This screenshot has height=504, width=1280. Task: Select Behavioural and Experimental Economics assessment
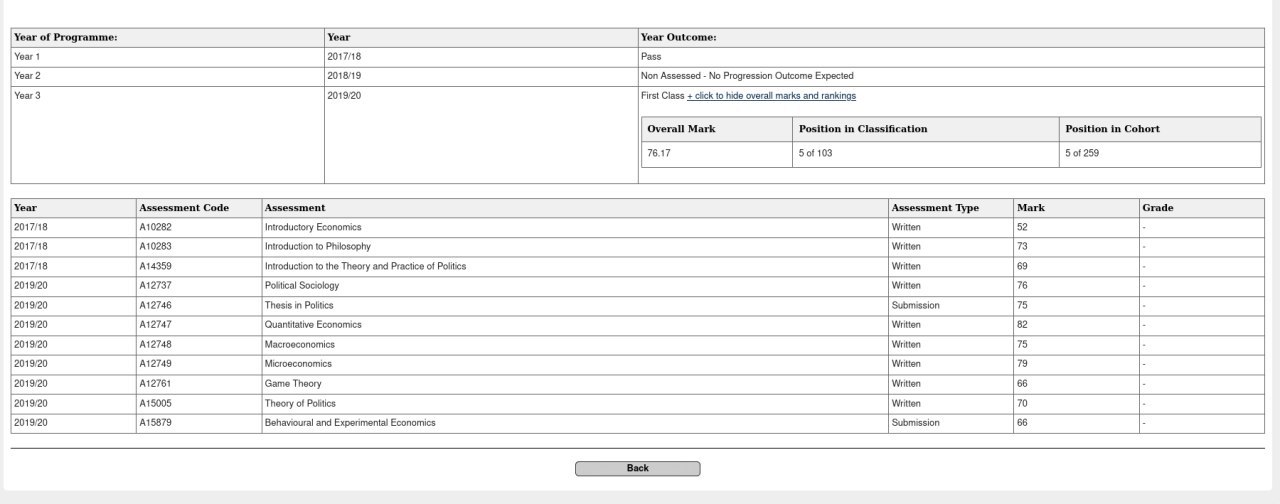(x=350, y=423)
